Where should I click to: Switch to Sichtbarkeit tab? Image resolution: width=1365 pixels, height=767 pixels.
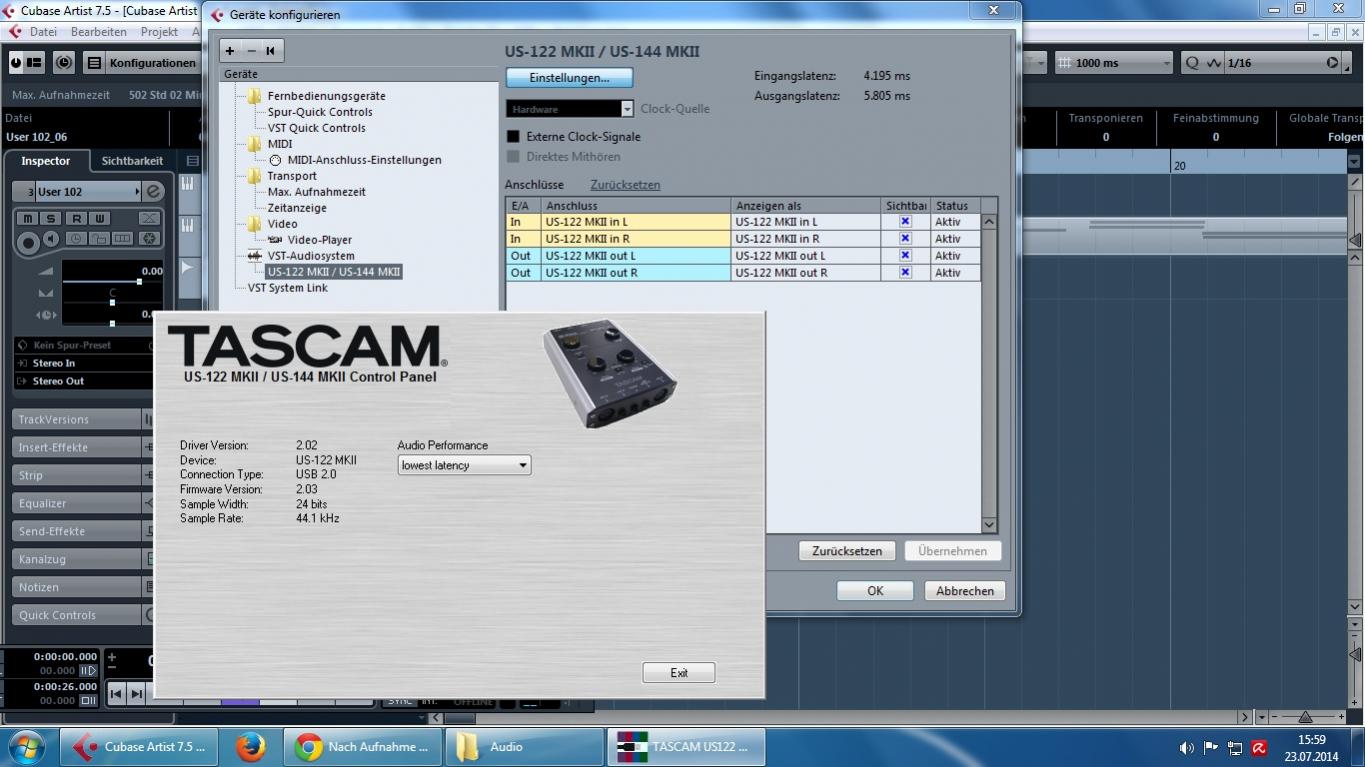132,161
